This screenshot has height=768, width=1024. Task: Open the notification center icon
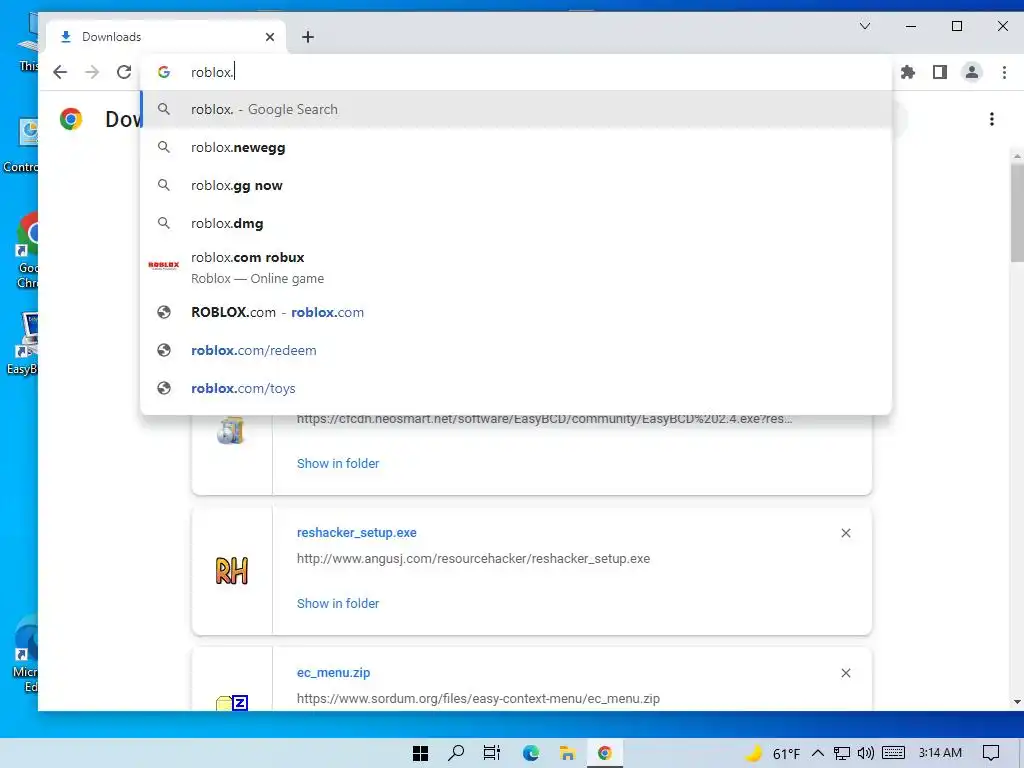click(991, 754)
